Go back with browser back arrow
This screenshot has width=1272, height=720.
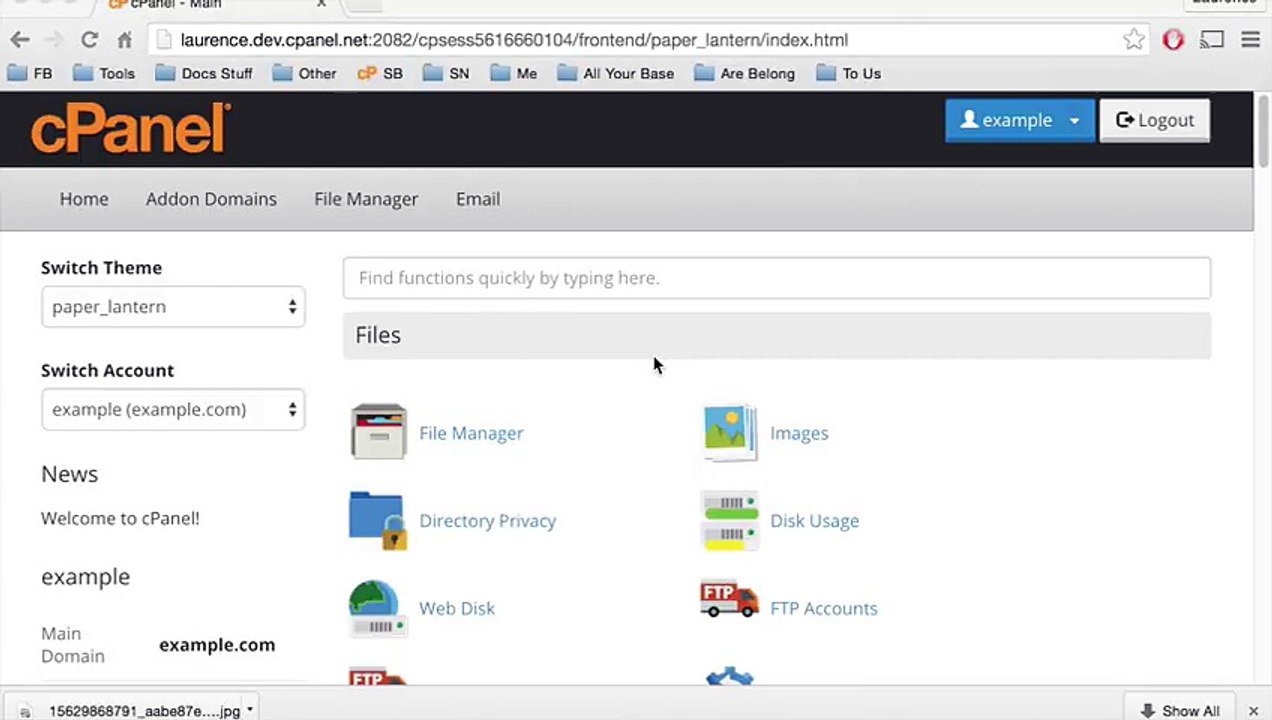[20, 40]
